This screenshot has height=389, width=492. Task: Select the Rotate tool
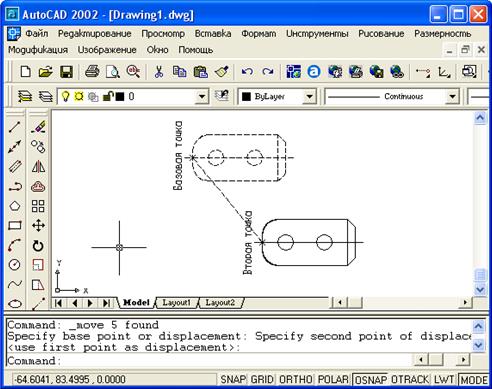point(38,246)
